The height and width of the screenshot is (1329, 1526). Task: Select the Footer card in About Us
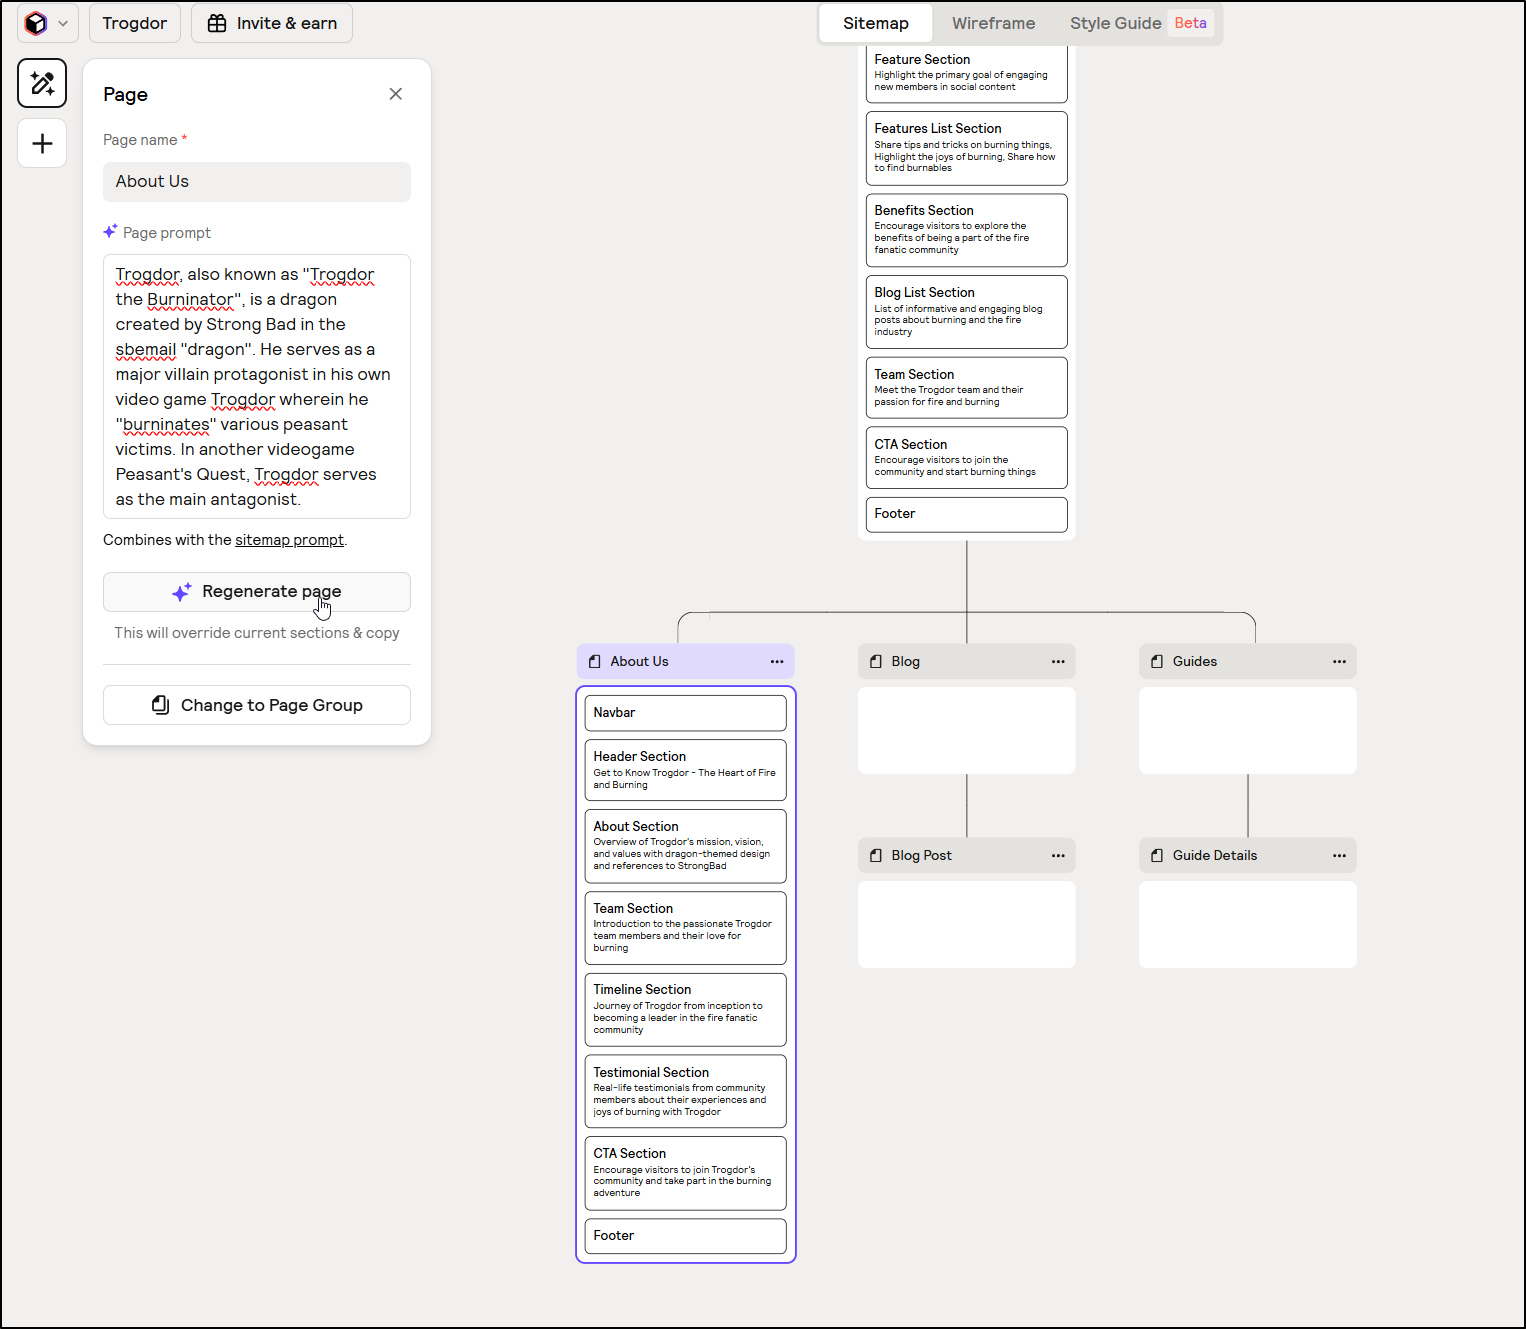pos(686,1236)
